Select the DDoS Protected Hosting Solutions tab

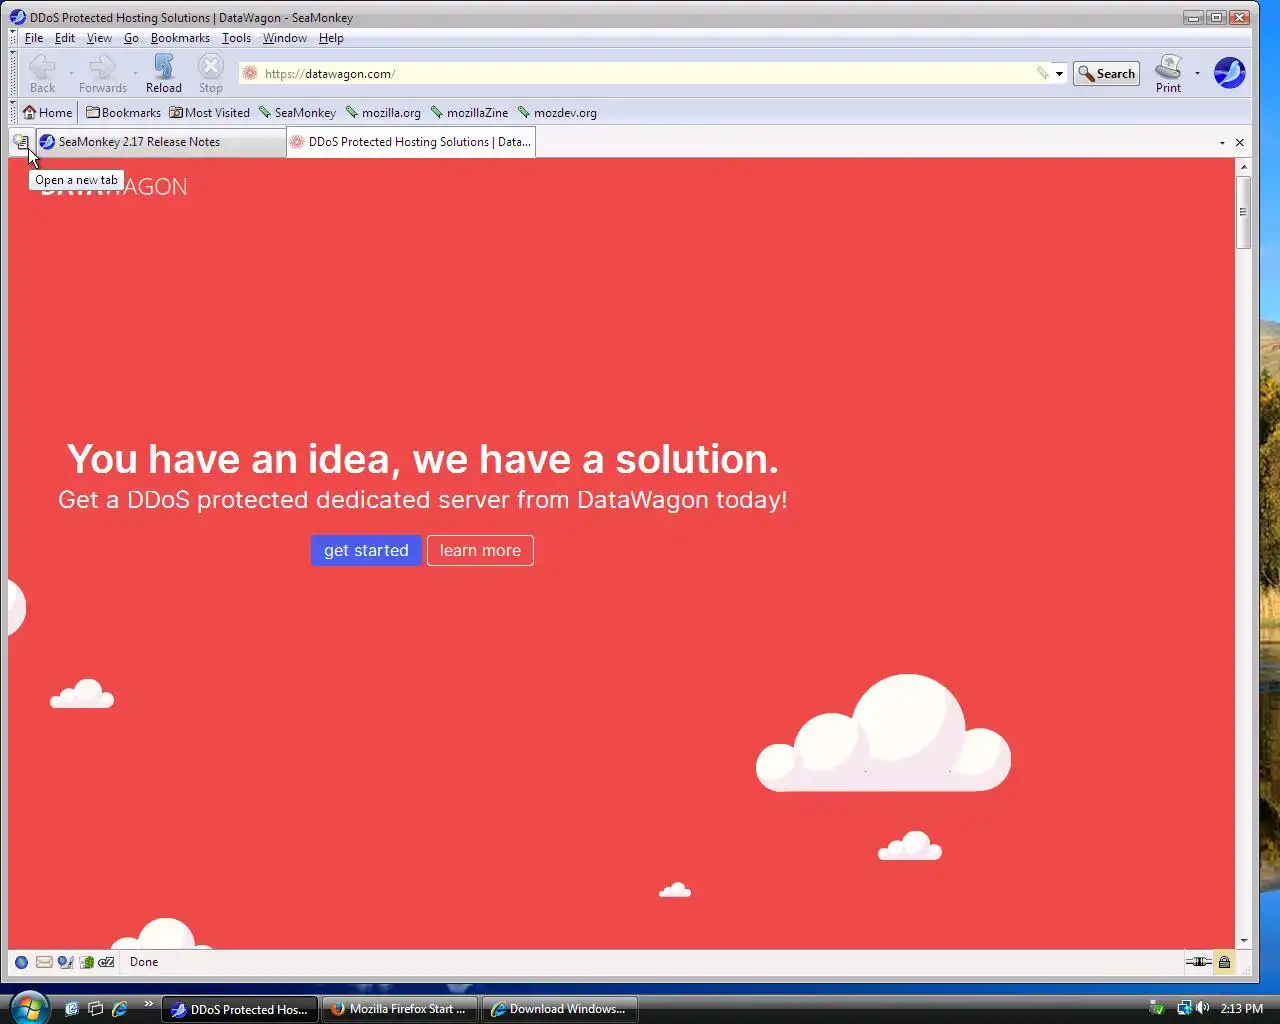click(410, 142)
